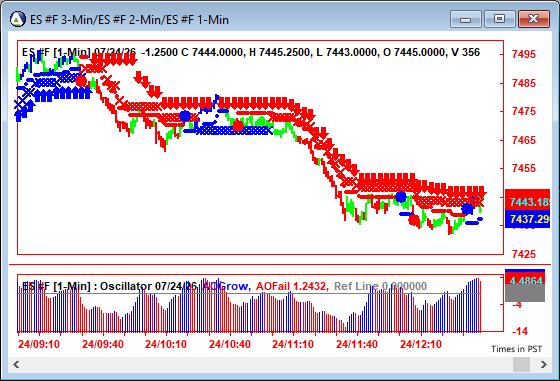Close the ES #F chart window
The height and width of the screenshot is (381, 560).
534,19
